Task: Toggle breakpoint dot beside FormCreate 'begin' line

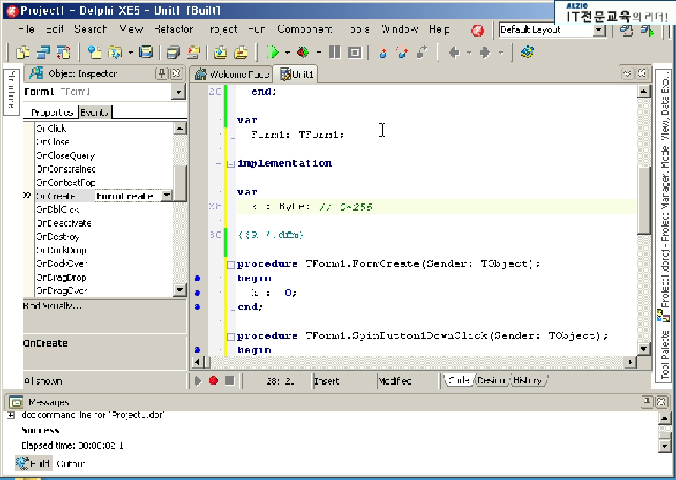Action: [197, 278]
